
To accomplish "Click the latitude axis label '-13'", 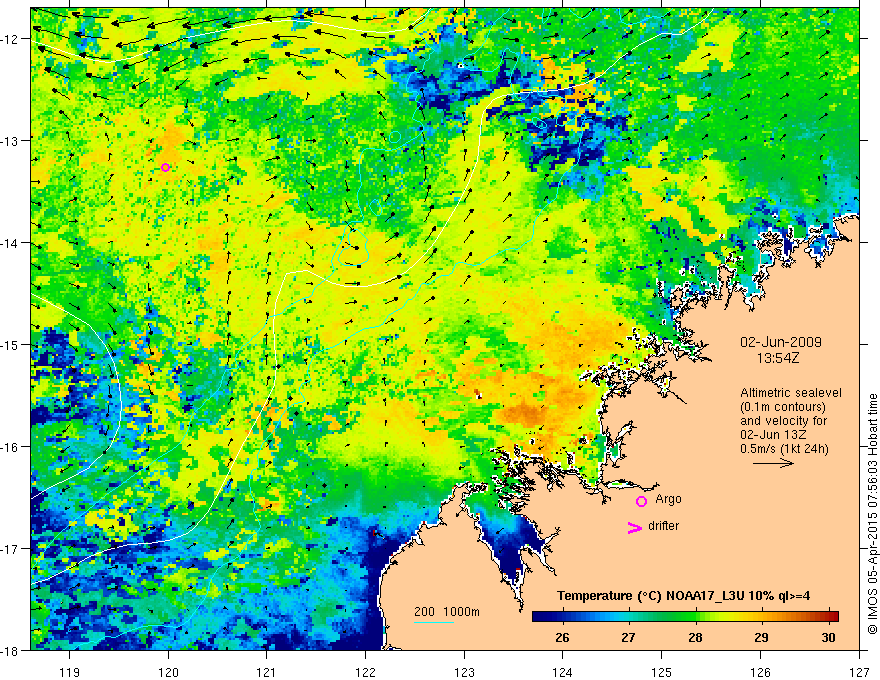I will coord(10,140).
